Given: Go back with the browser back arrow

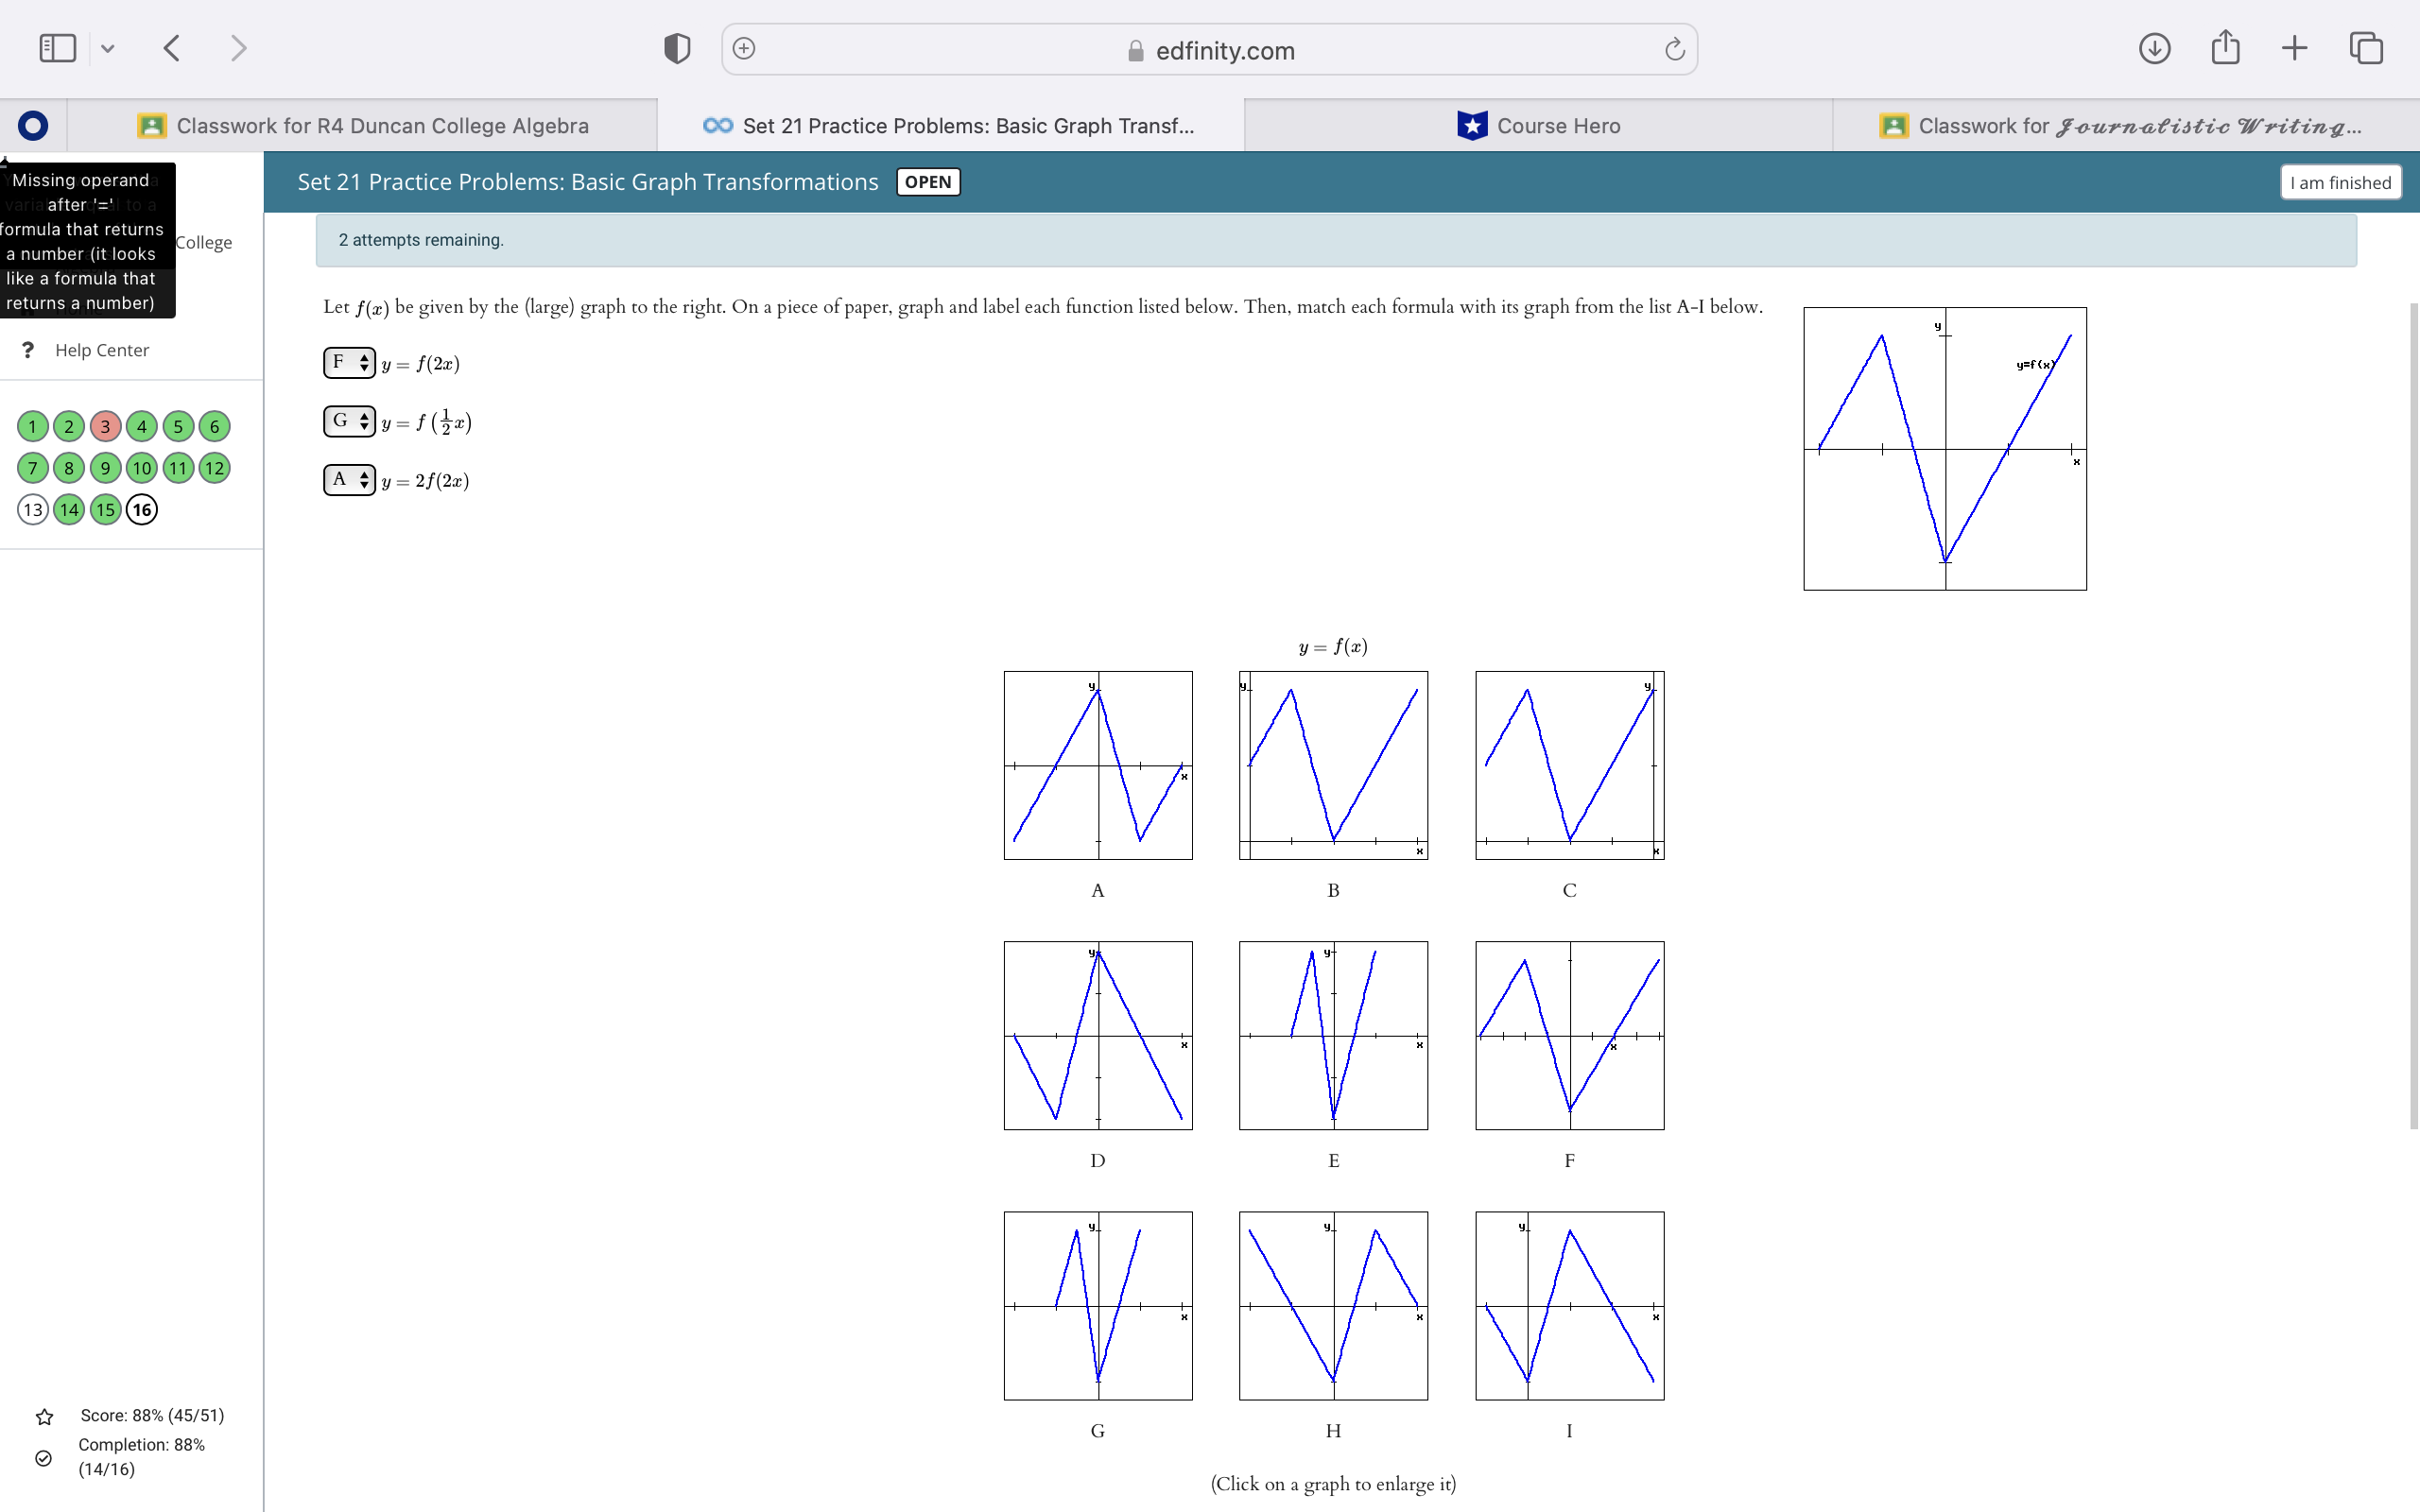Looking at the screenshot, I should 172,48.
